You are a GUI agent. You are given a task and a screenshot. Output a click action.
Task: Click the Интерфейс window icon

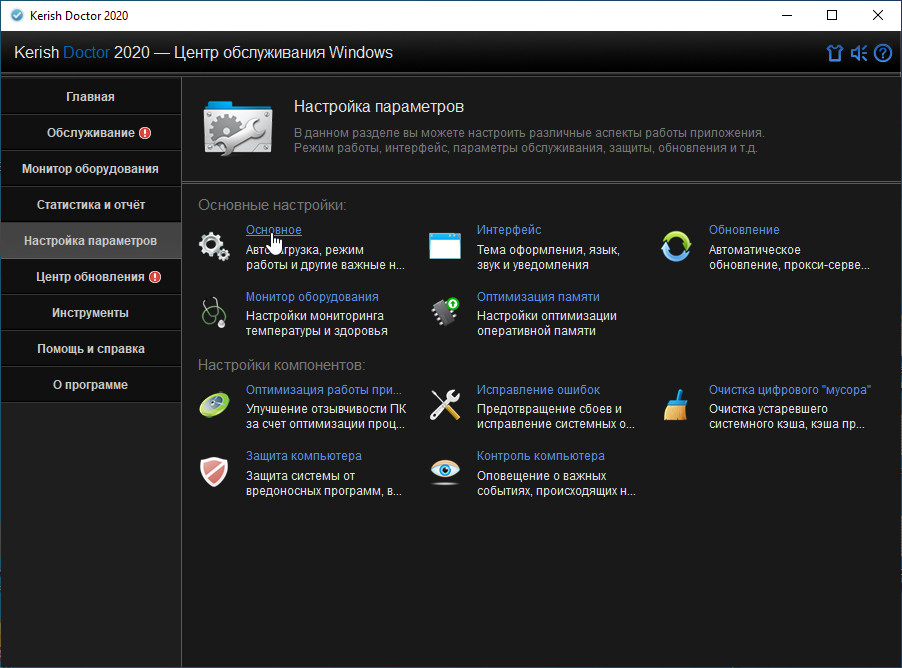[x=445, y=246]
